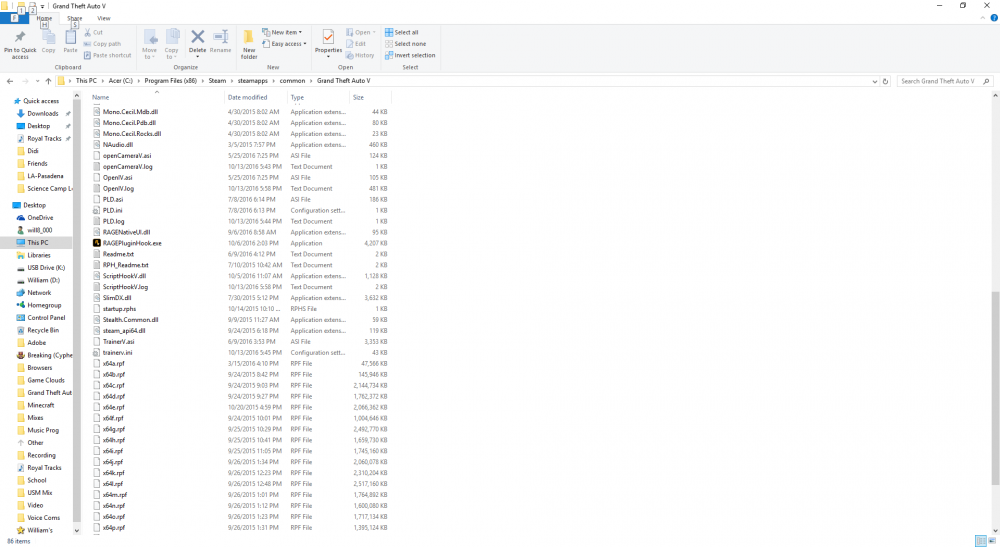Open the File tab
Viewport: 1000px width, 547px height.
coord(14,18)
